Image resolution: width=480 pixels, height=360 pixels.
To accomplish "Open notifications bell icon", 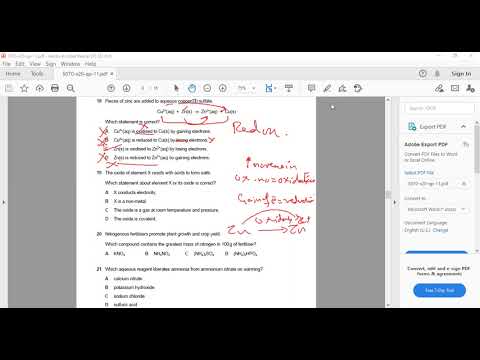I will point(437,74).
